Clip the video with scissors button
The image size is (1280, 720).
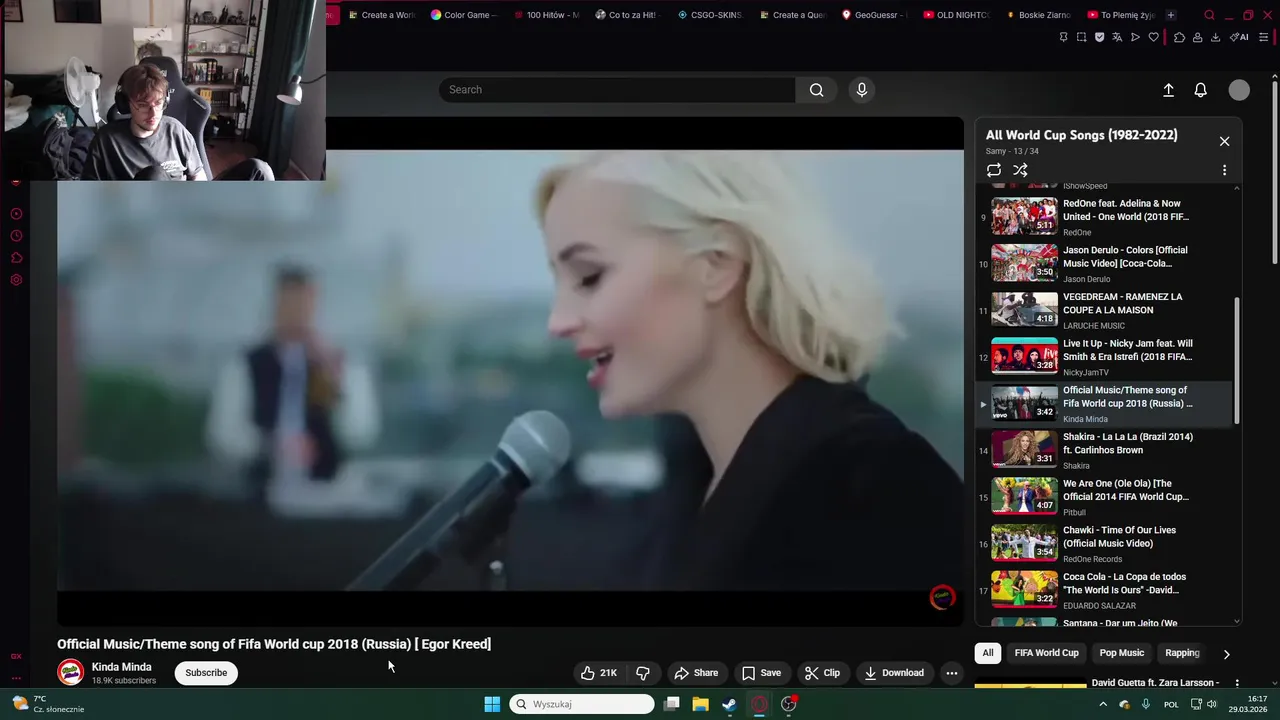point(822,673)
